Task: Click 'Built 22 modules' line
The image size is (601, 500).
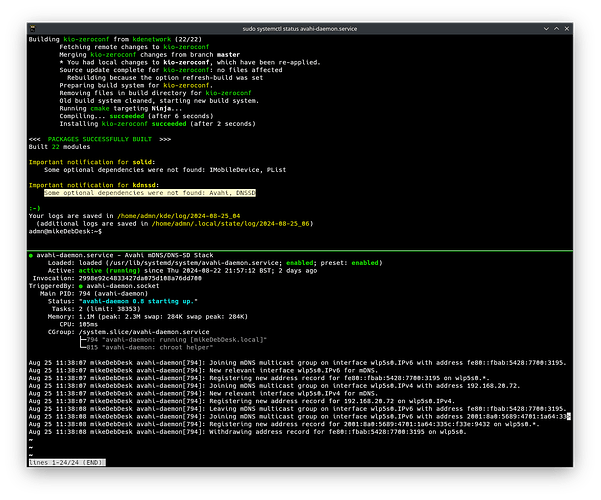Action: tap(59, 147)
